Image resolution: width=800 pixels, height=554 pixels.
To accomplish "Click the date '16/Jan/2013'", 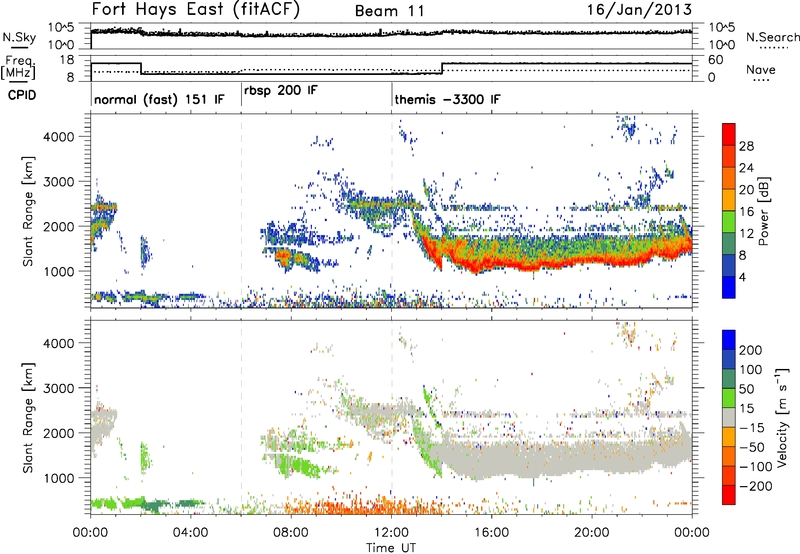I will pos(639,10).
